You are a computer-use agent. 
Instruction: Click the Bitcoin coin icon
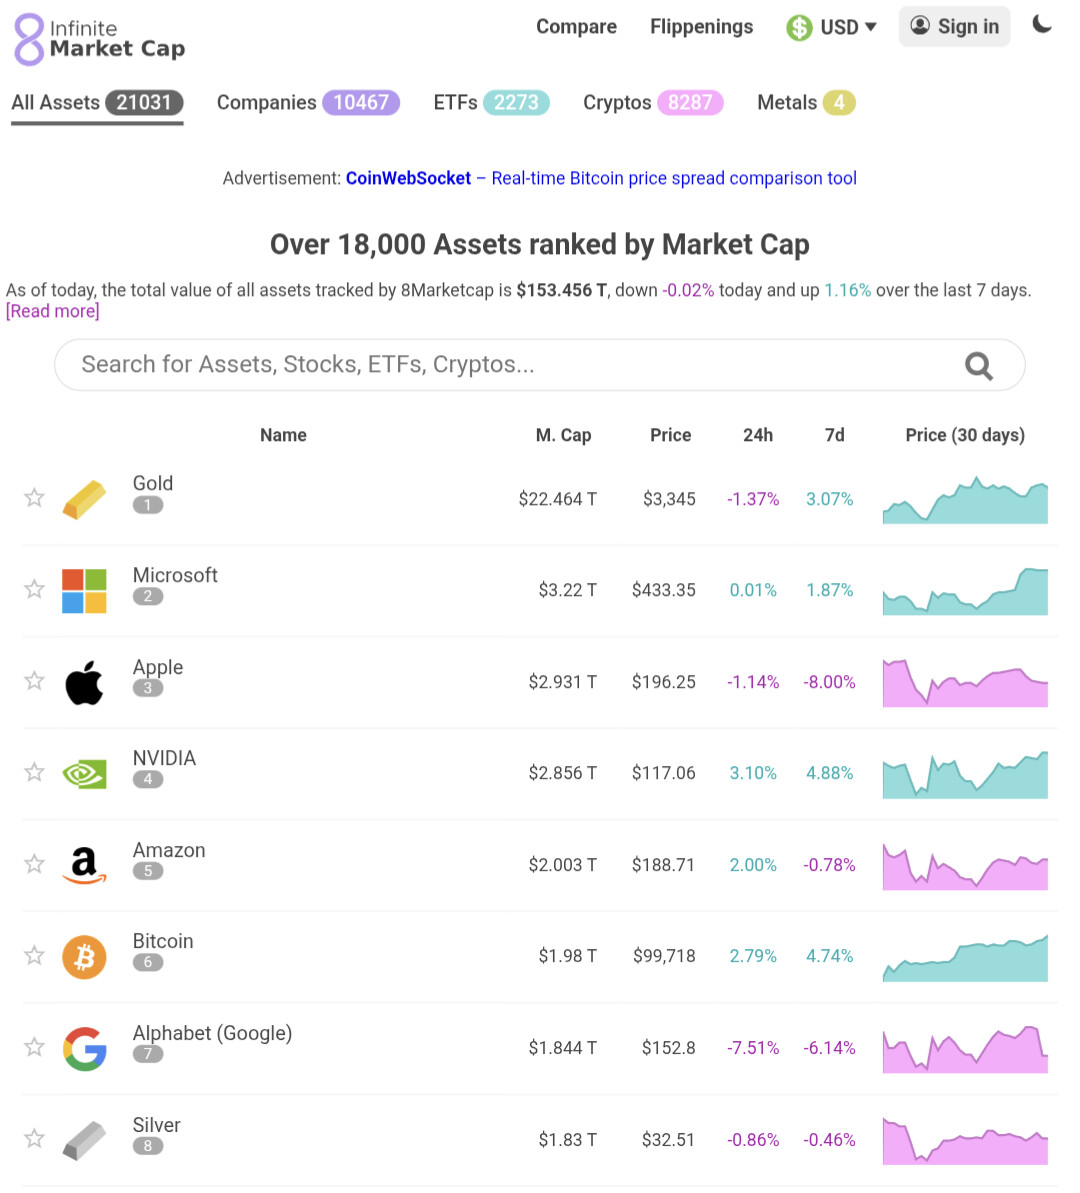pos(84,957)
